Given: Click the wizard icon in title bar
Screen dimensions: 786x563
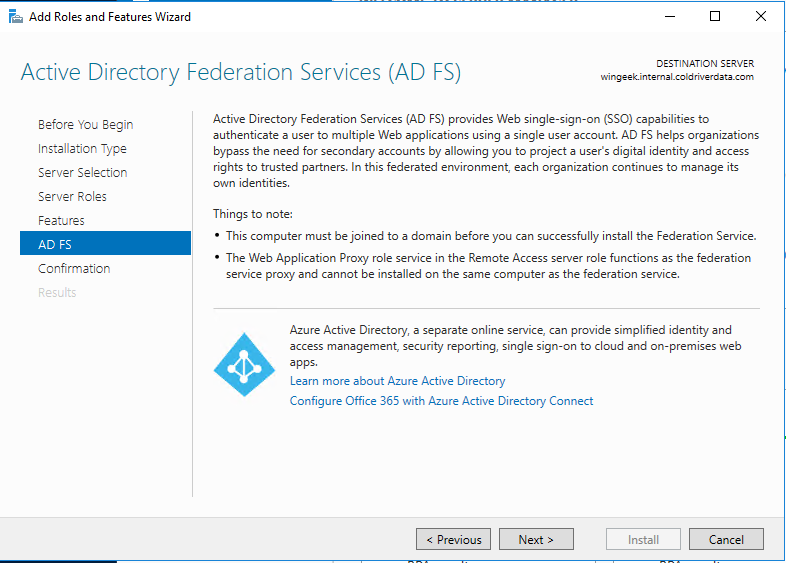Looking at the screenshot, I should pyautogui.click(x=15, y=16).
